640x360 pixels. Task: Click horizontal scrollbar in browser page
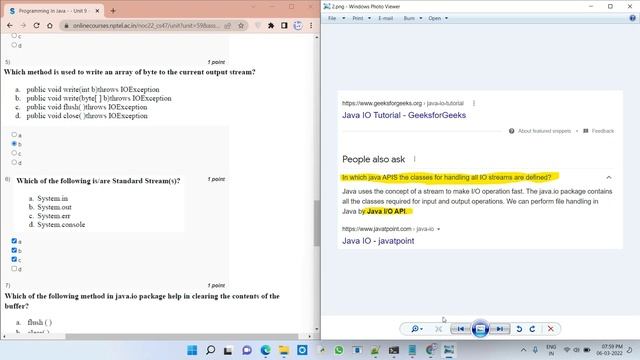pyautogui.click(x=182, y=336)
